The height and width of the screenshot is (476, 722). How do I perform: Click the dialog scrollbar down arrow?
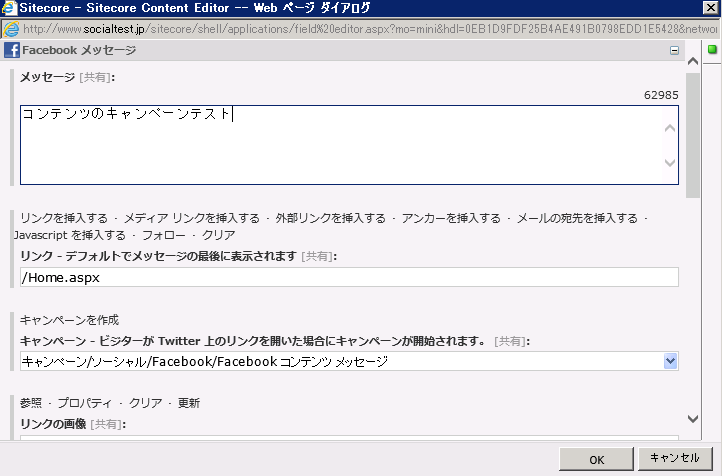pos(693,419)
